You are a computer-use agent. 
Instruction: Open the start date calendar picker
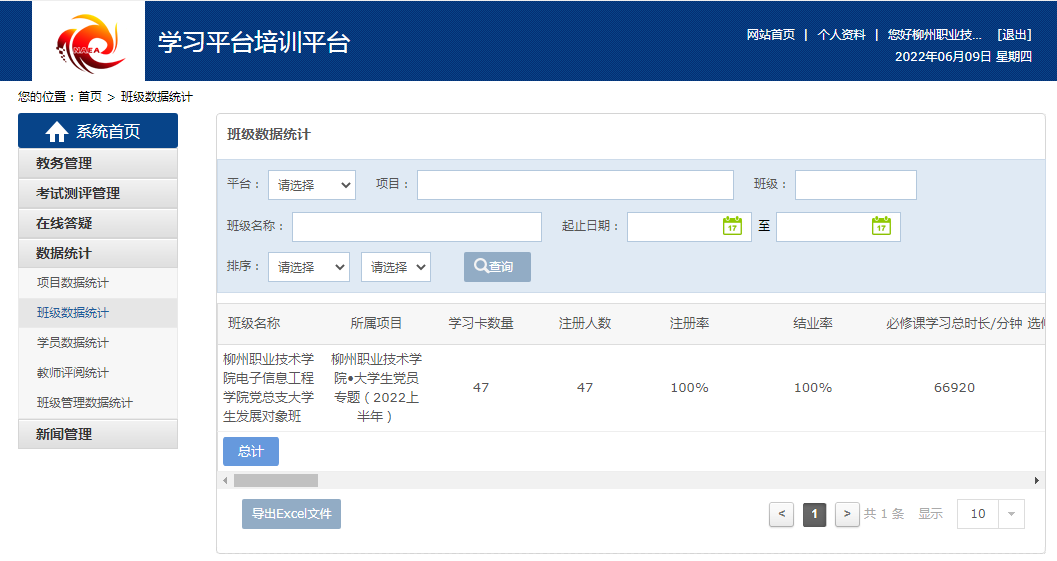pyautogui.click(x=732, y=227)
